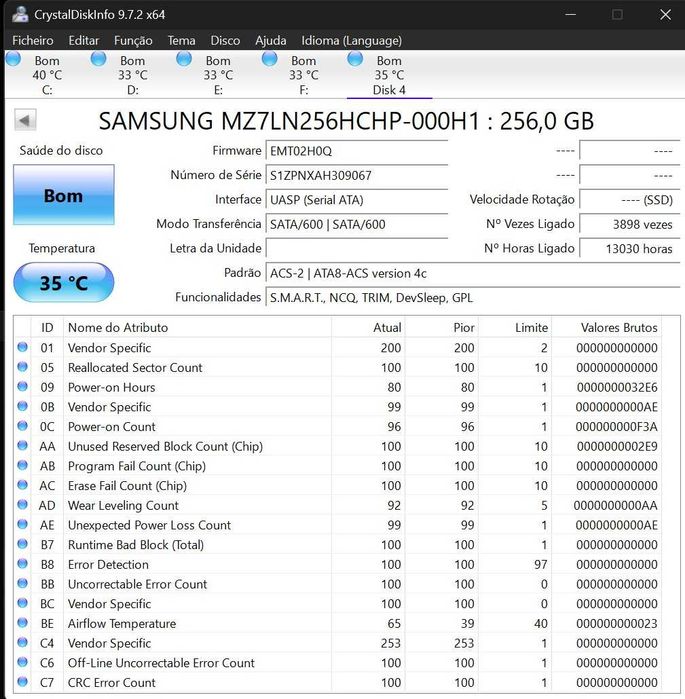This screenshot has width=685, height=699.
Task: Click raw value 0000000002E9
Action: [x=617, y=446]
